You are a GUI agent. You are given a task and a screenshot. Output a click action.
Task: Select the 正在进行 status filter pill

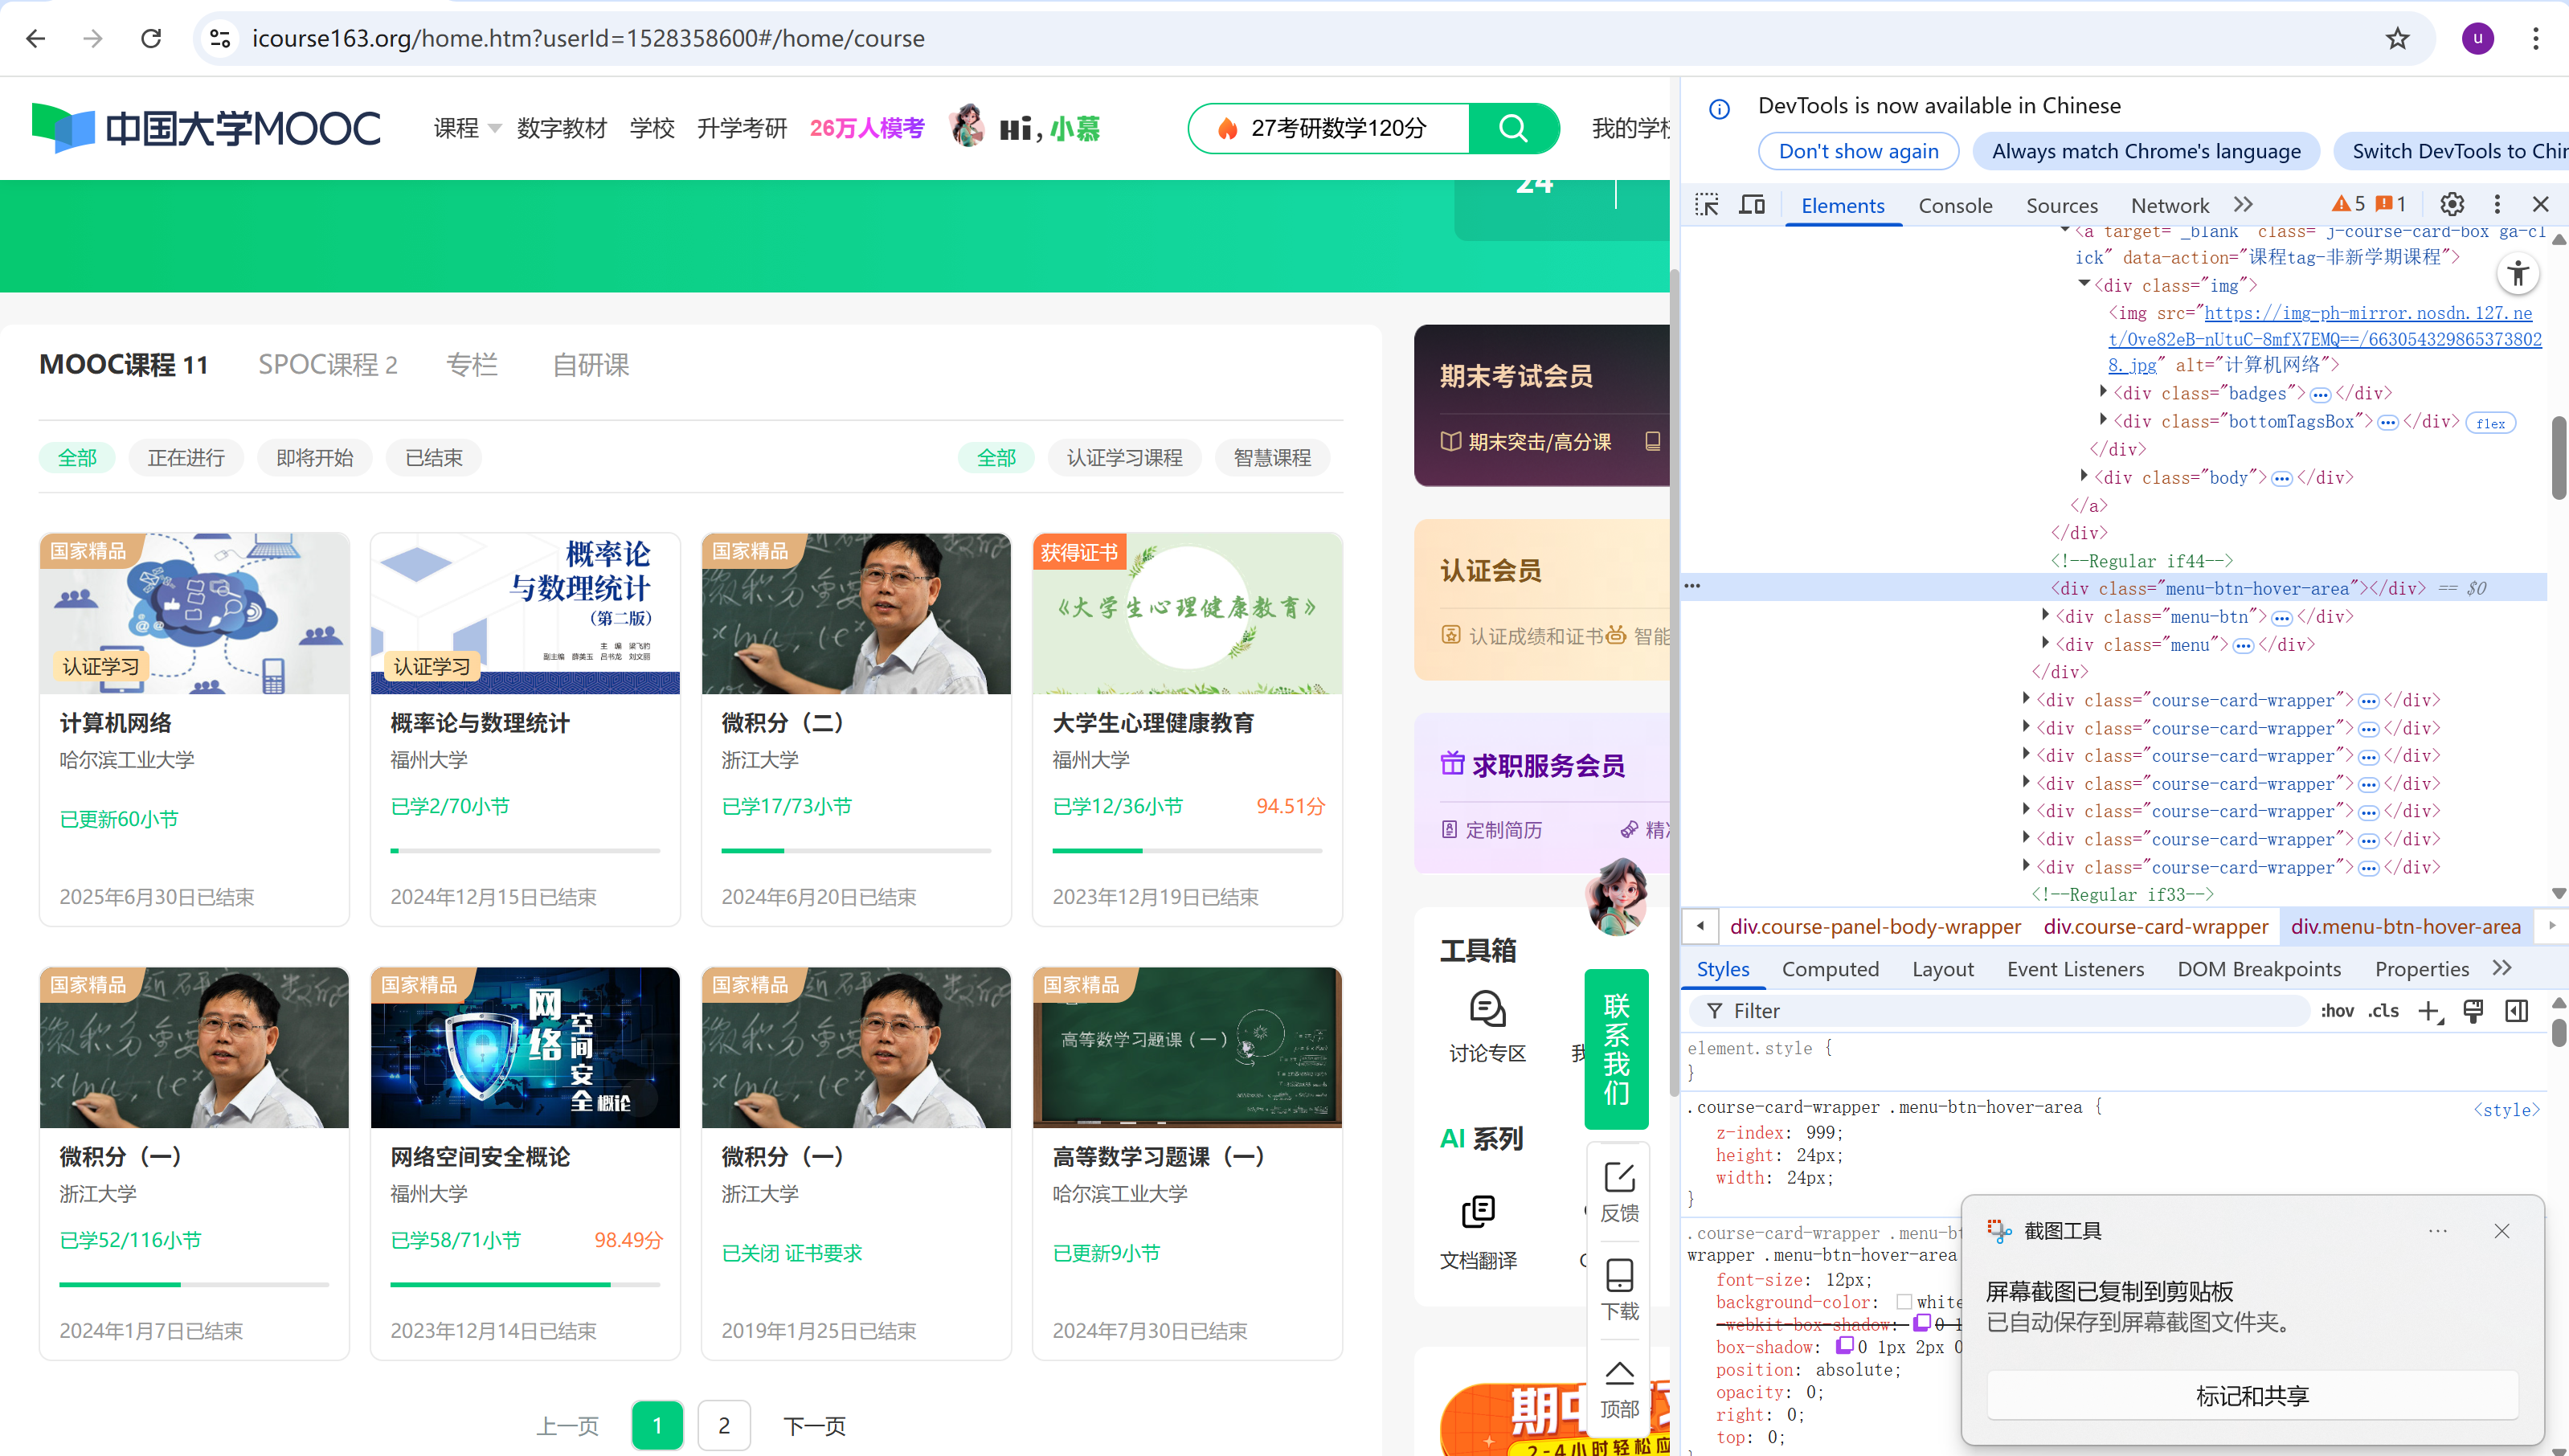[186, 458]
